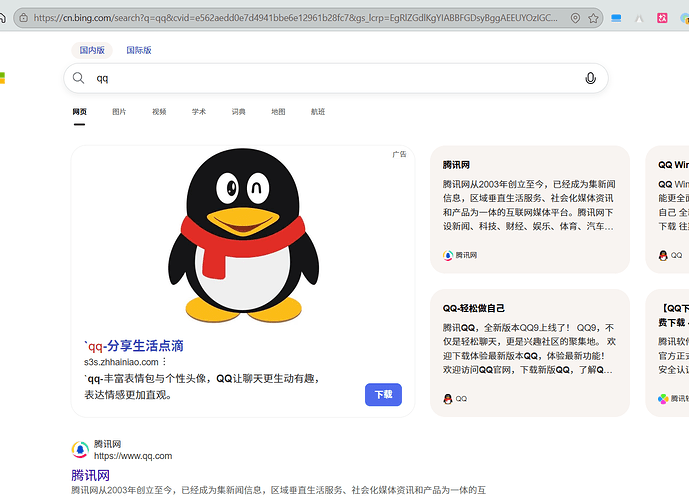Click the 广告 label on ad card
The height and width of the screenshot is (499, 689).
[399, 154]
